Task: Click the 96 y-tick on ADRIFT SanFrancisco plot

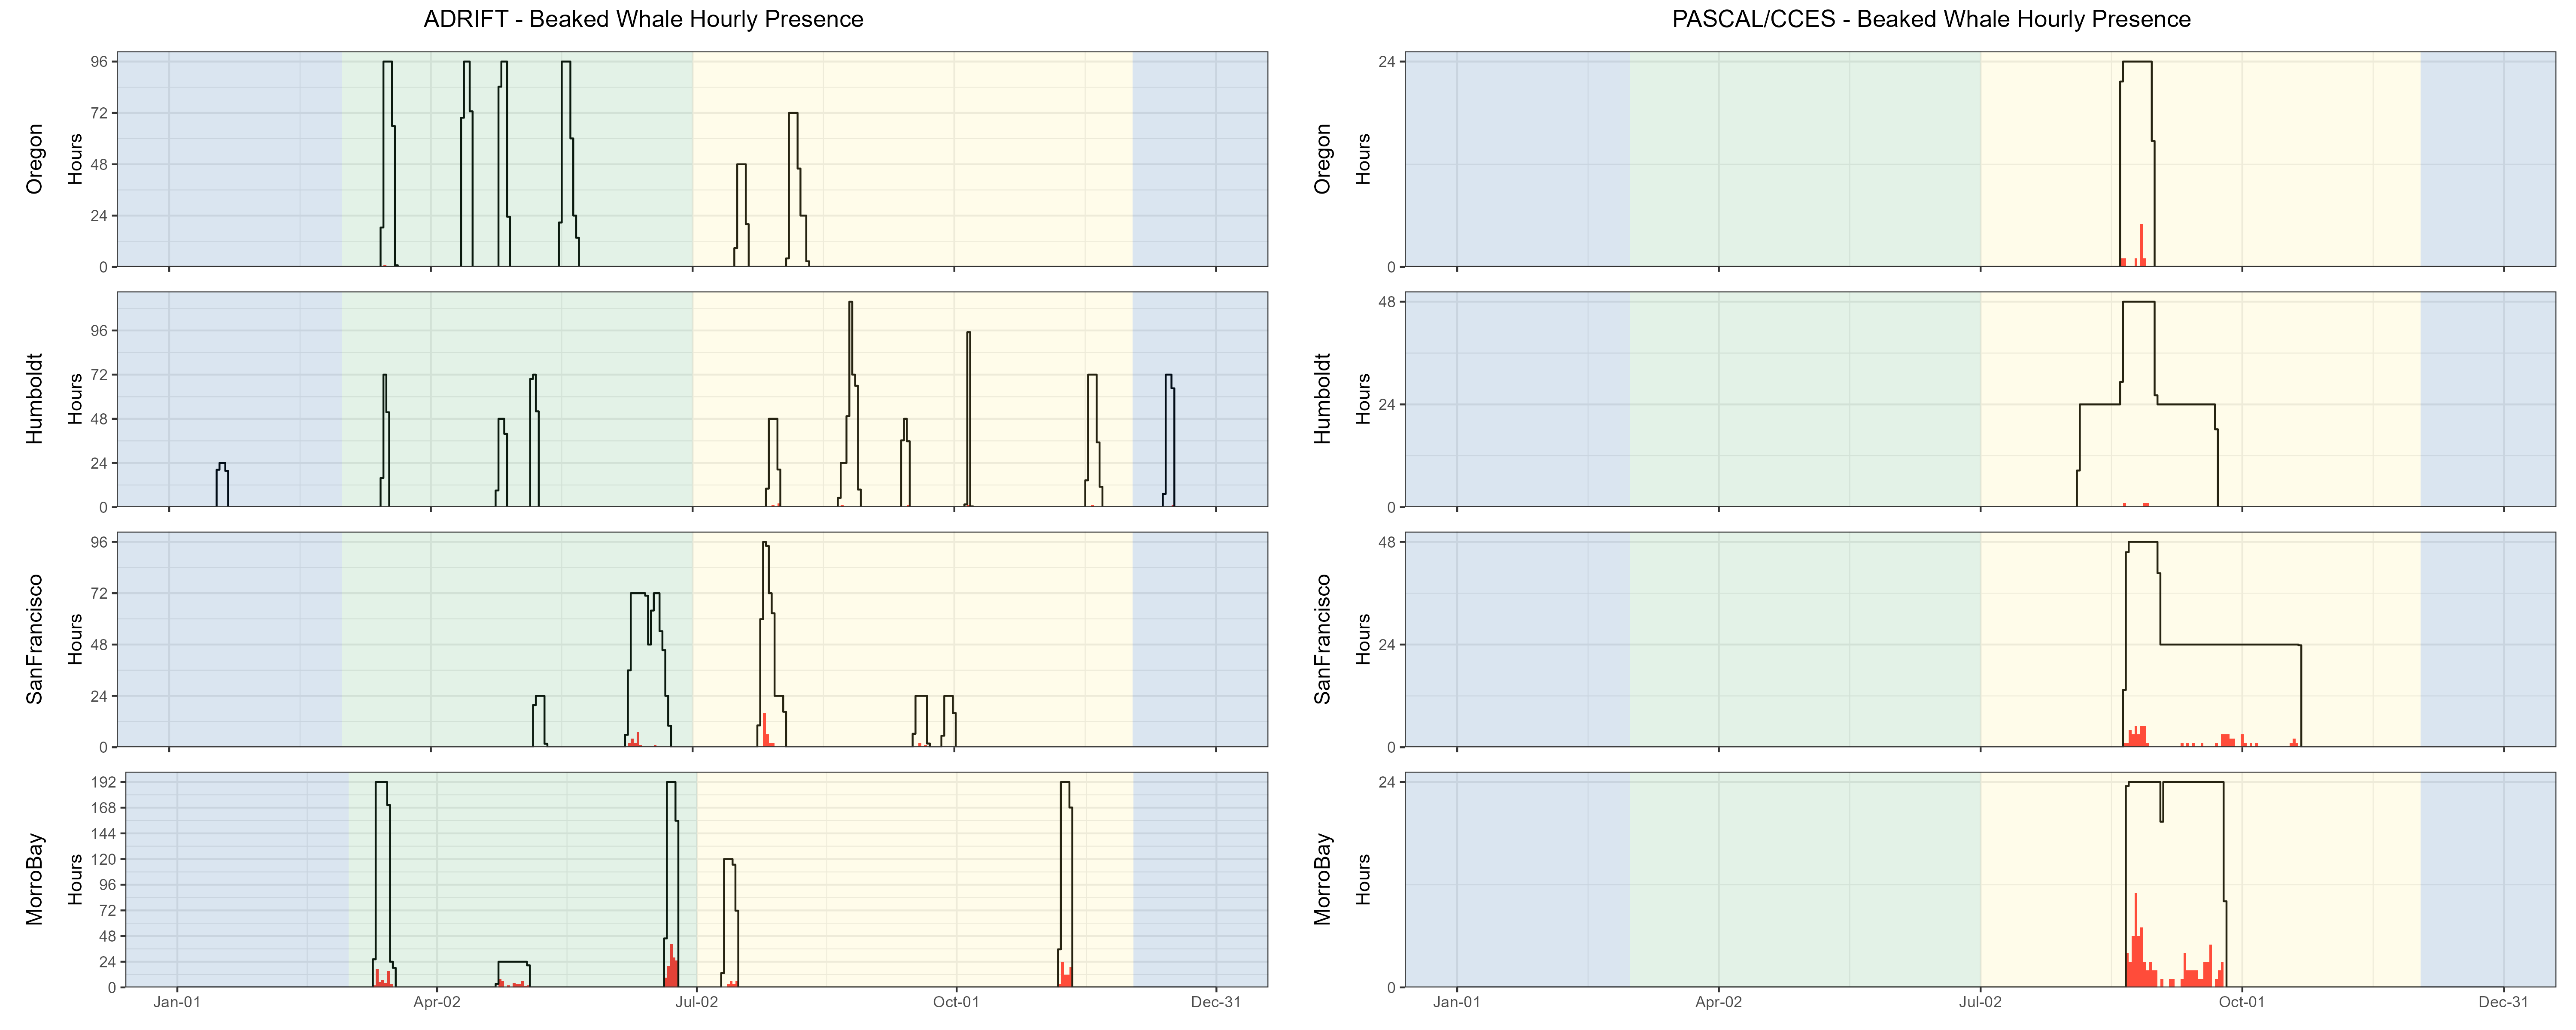Action: (x=99, y=542)
